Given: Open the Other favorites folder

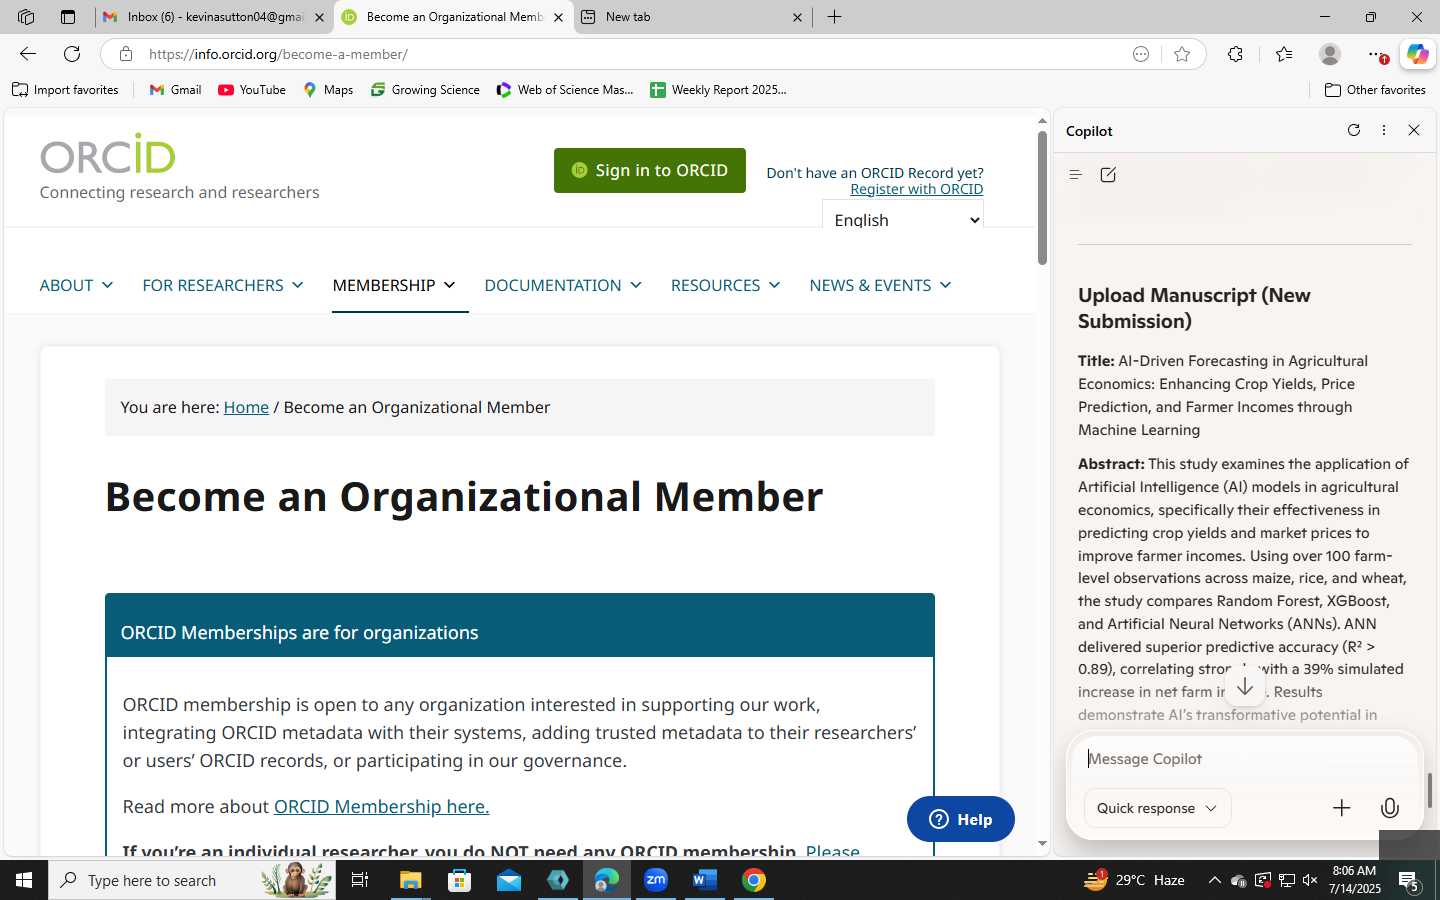Looking at the screenshot, I should [x=1375, y=90].
